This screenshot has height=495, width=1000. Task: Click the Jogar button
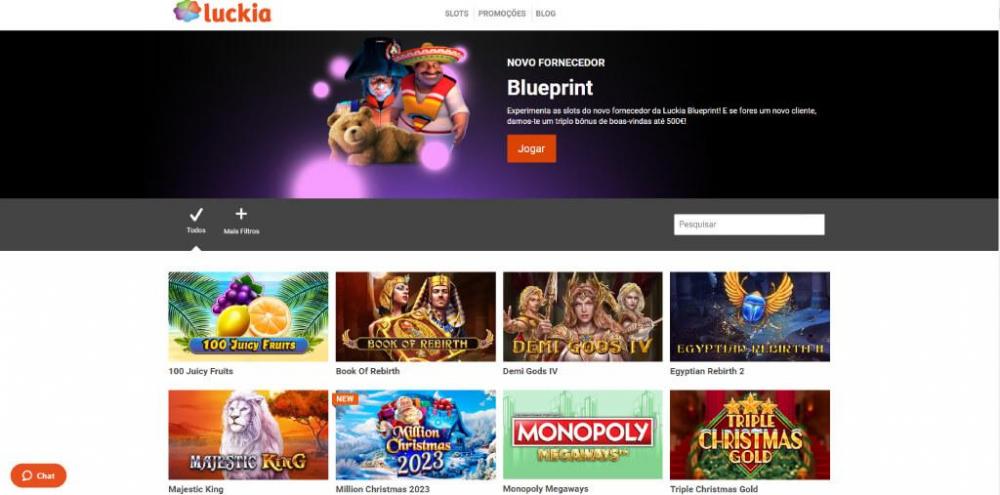[x=531, y=149]
